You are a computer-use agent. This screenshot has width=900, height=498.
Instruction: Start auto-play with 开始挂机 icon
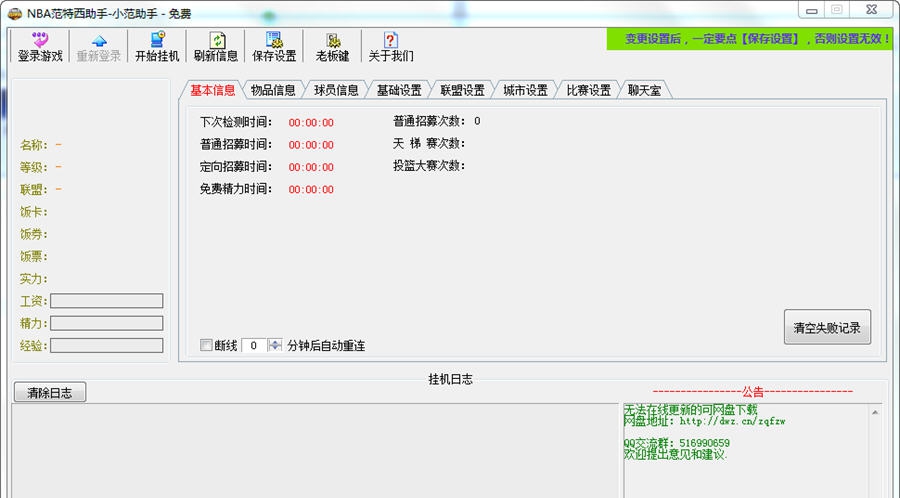click(157, 47)
